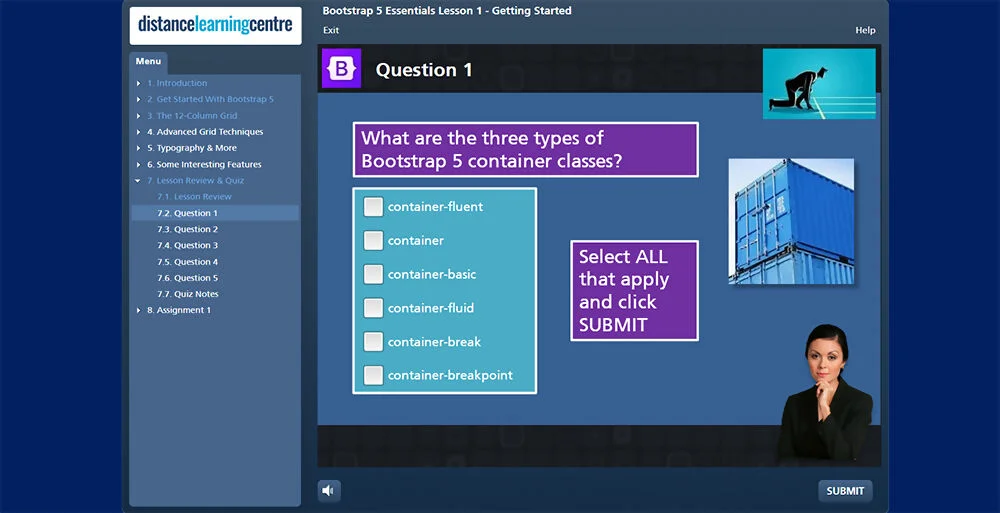1000x513 pixels.
Task: Tick the container-break checkbox
Action: pos(373,342)
